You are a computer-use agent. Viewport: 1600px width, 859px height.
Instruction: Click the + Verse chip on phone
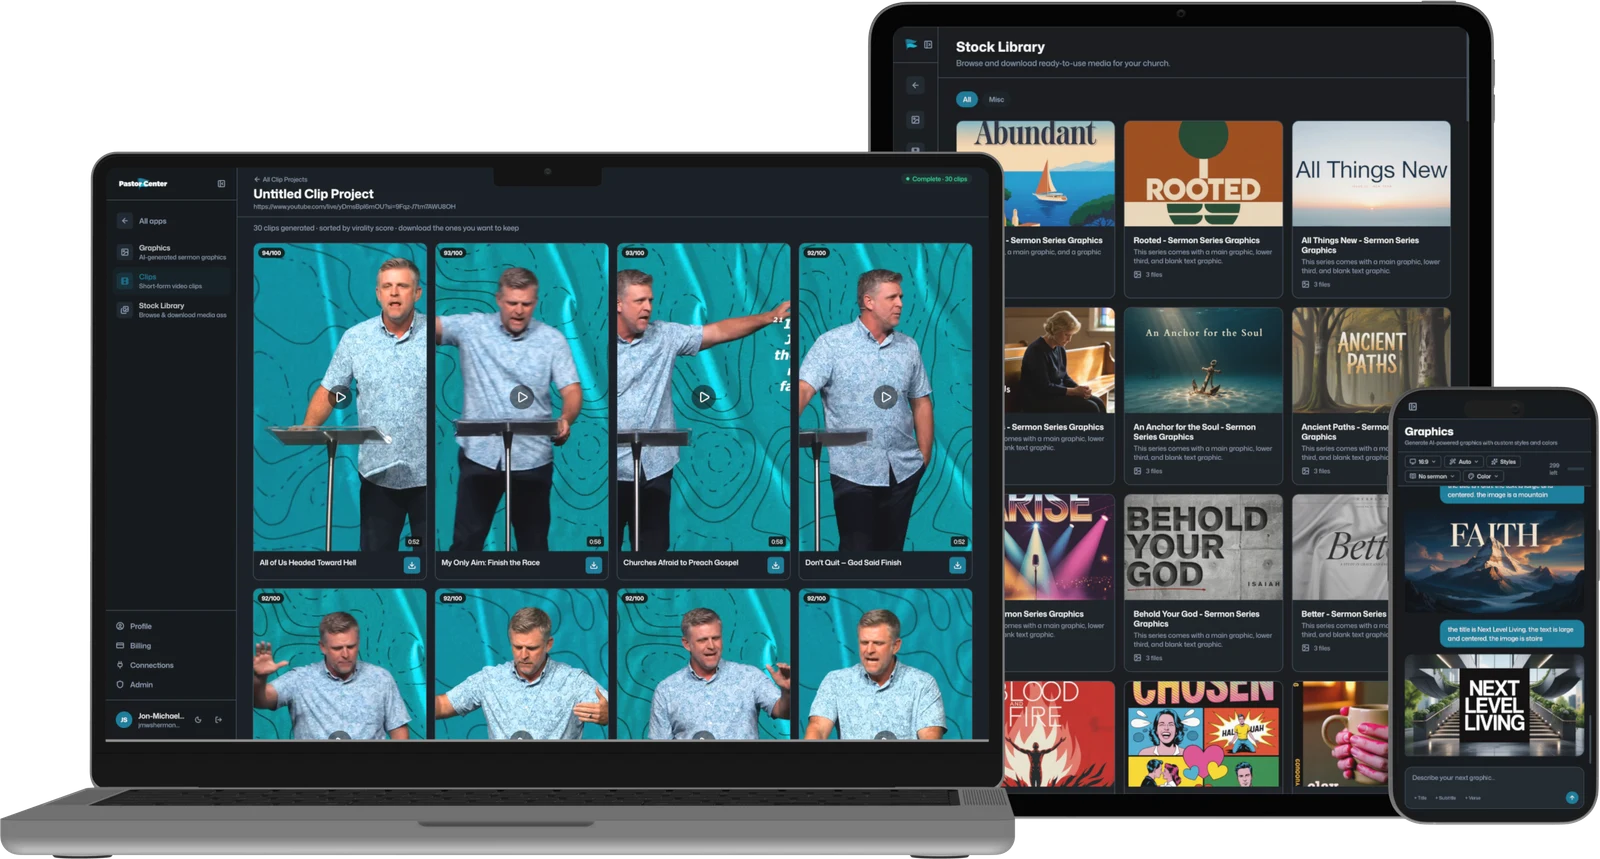point(1473,798)
